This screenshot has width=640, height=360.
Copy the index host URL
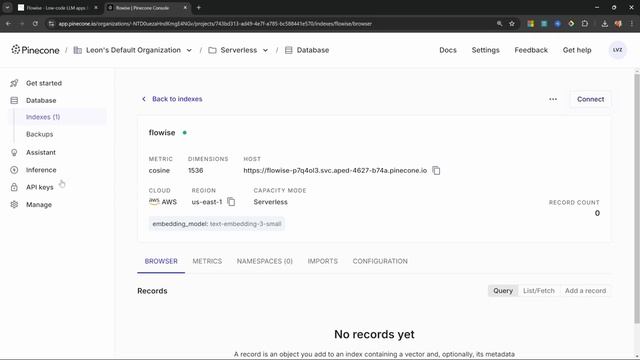(436, 171)
